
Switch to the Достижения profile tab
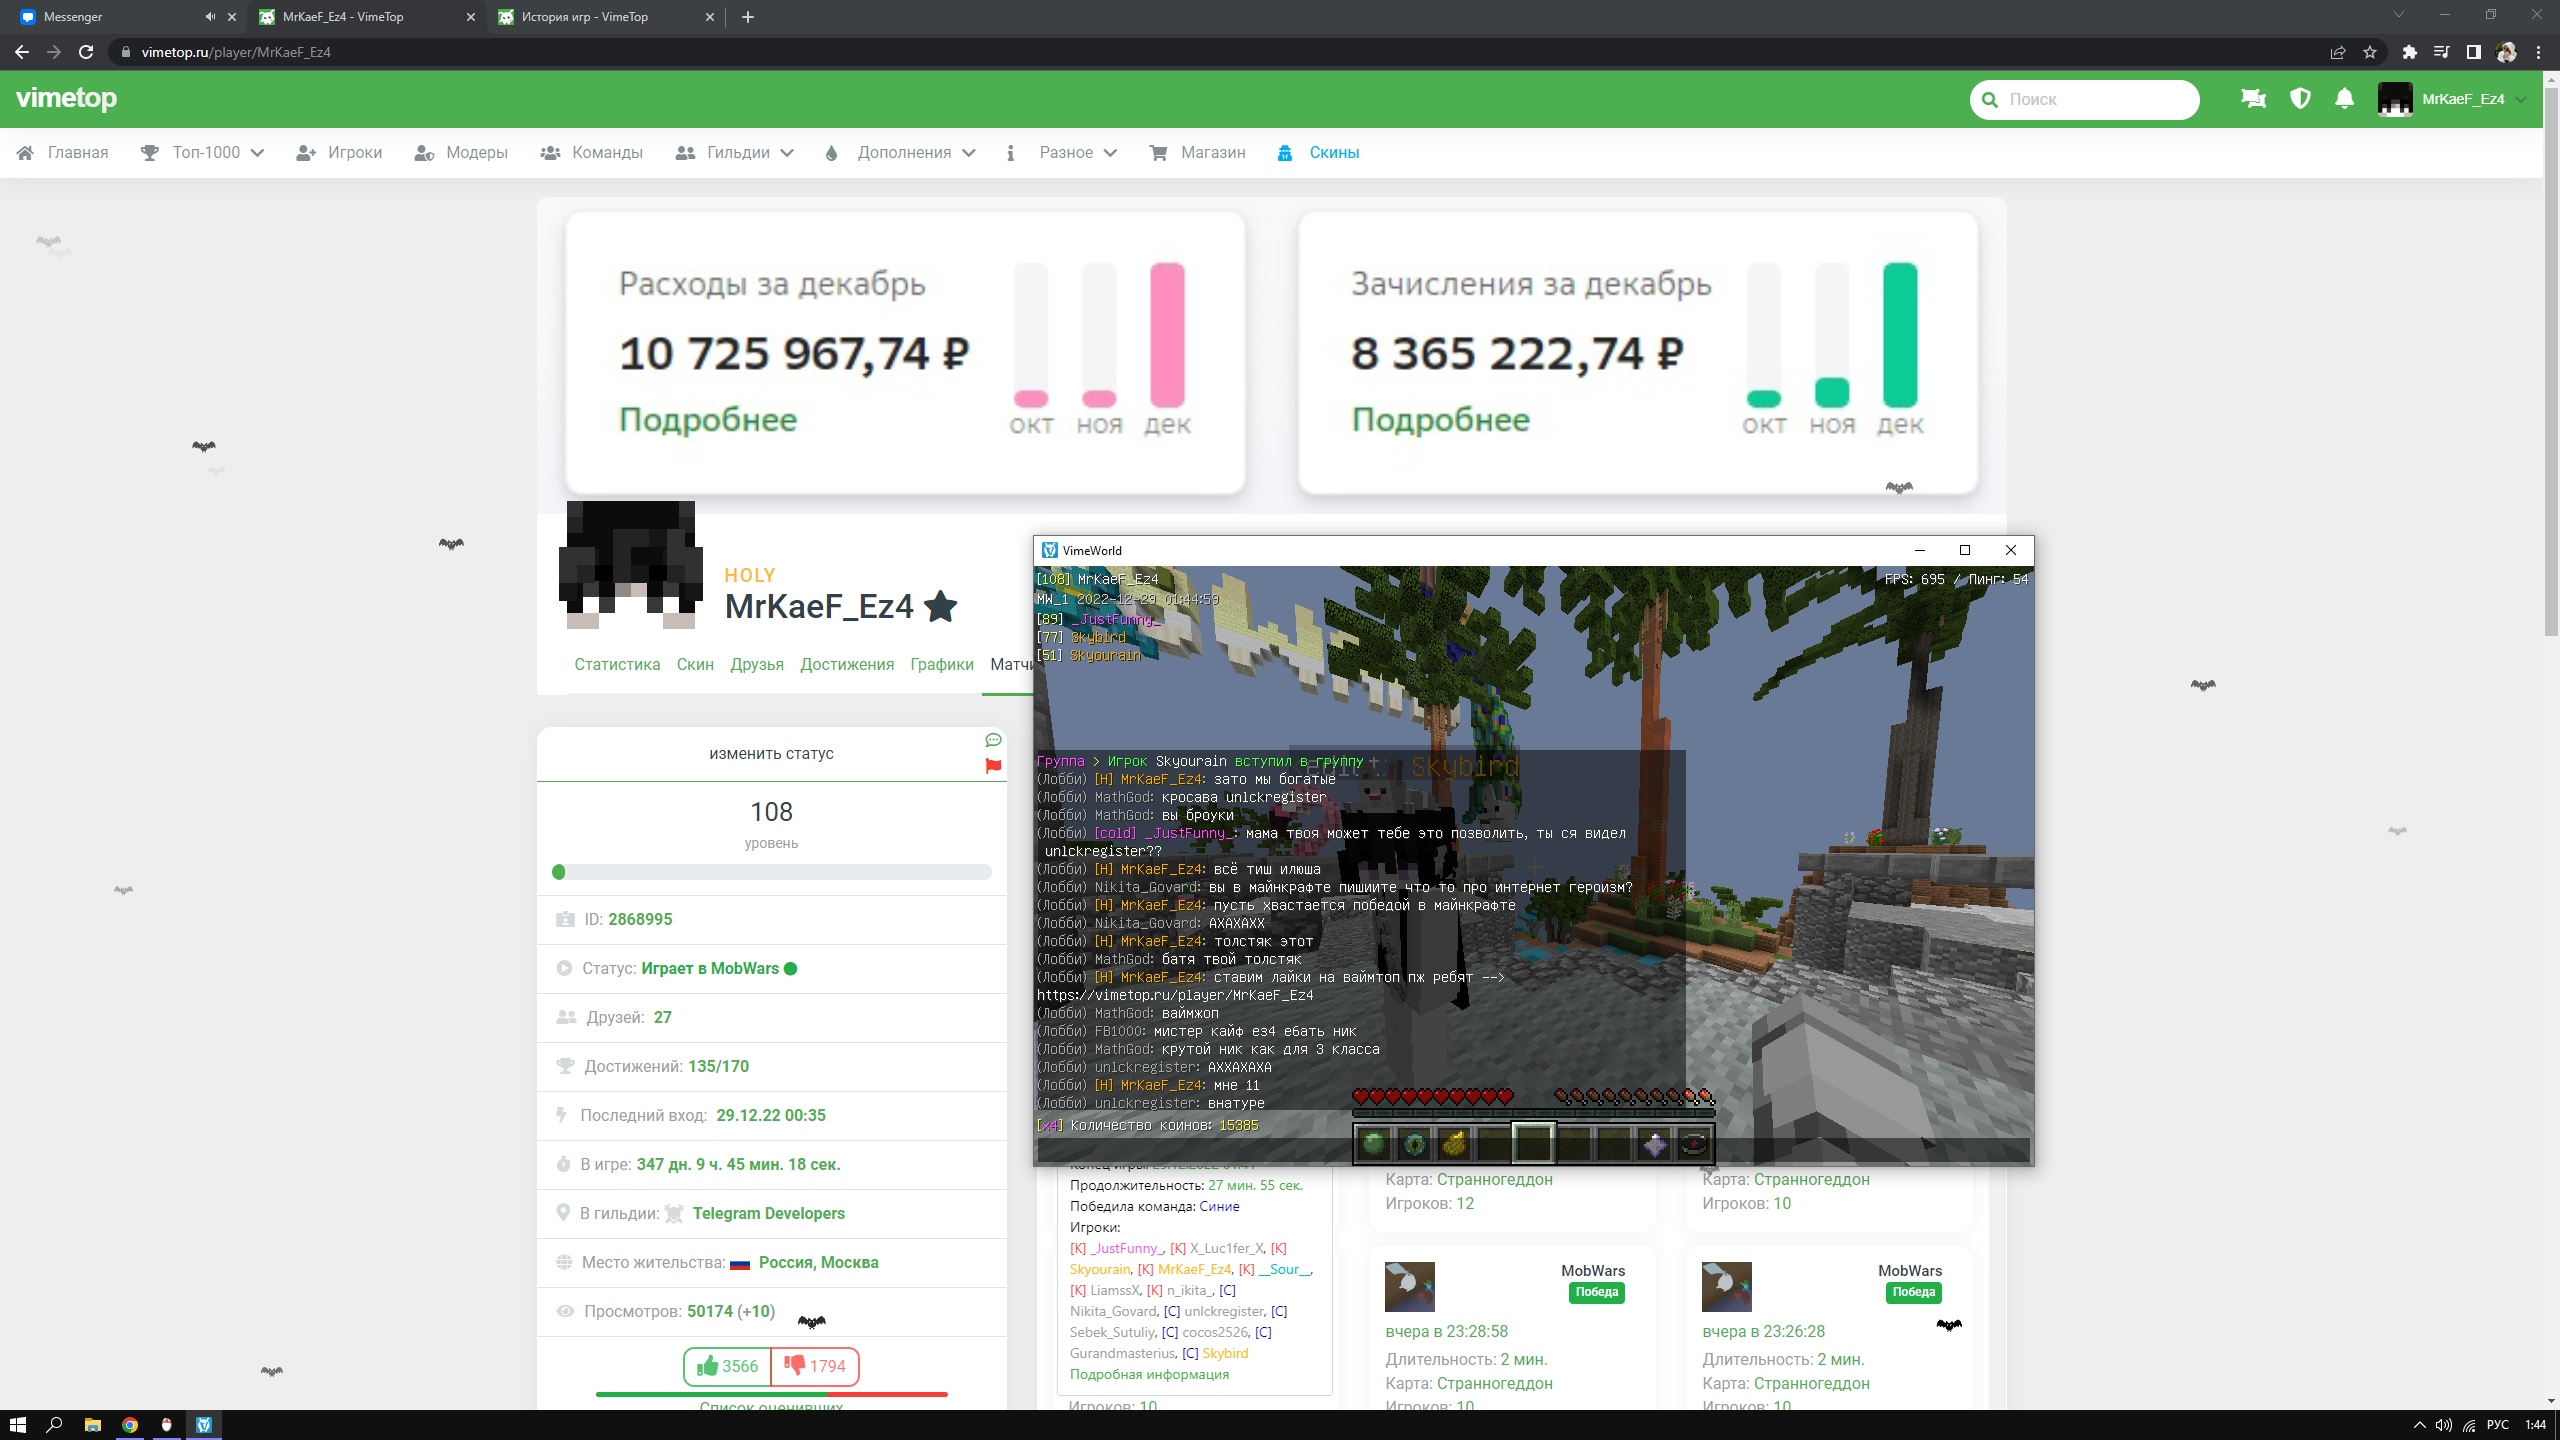click(x=846, y=665)
